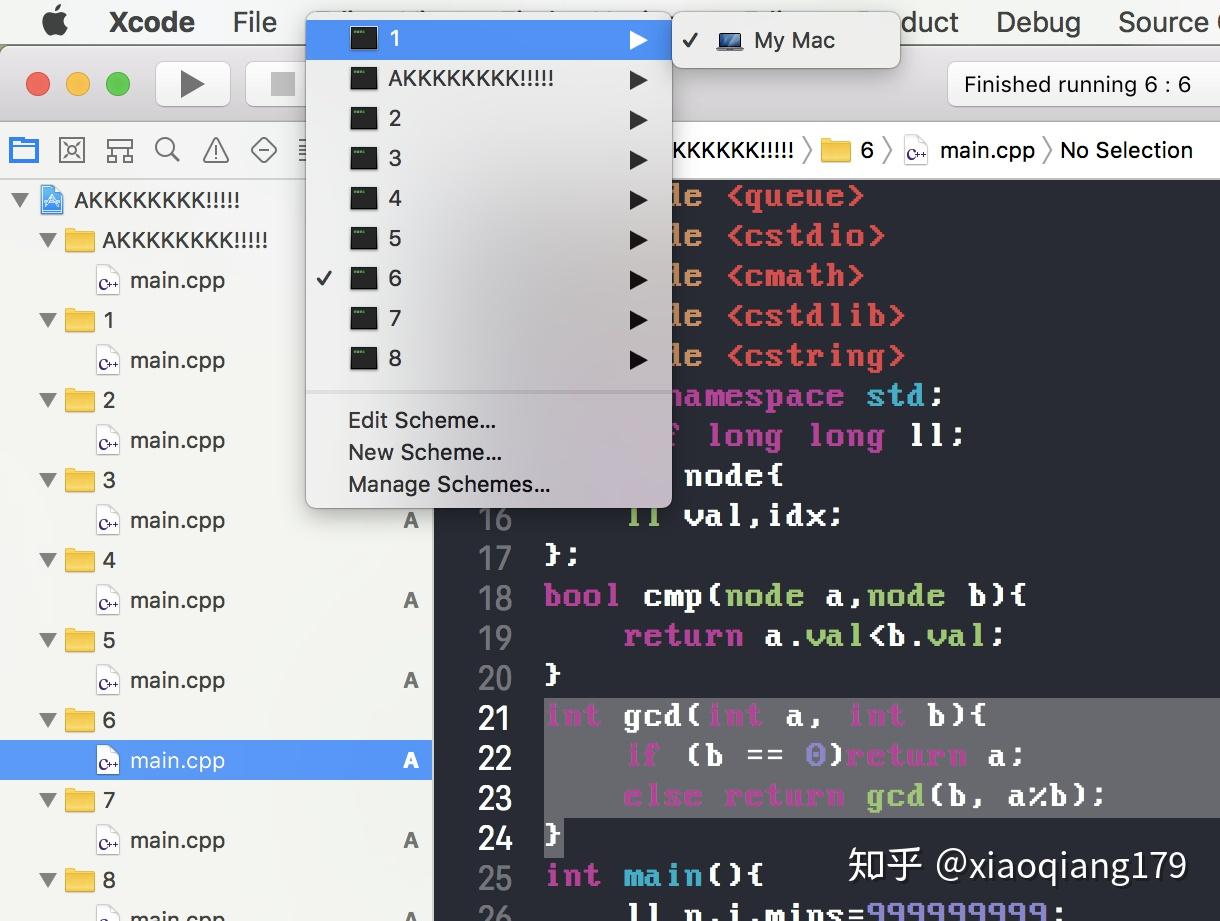This screenshot has width=1220, height=921.
Task: Select folder 5 in the project navigator
Action: click(216, 640)
